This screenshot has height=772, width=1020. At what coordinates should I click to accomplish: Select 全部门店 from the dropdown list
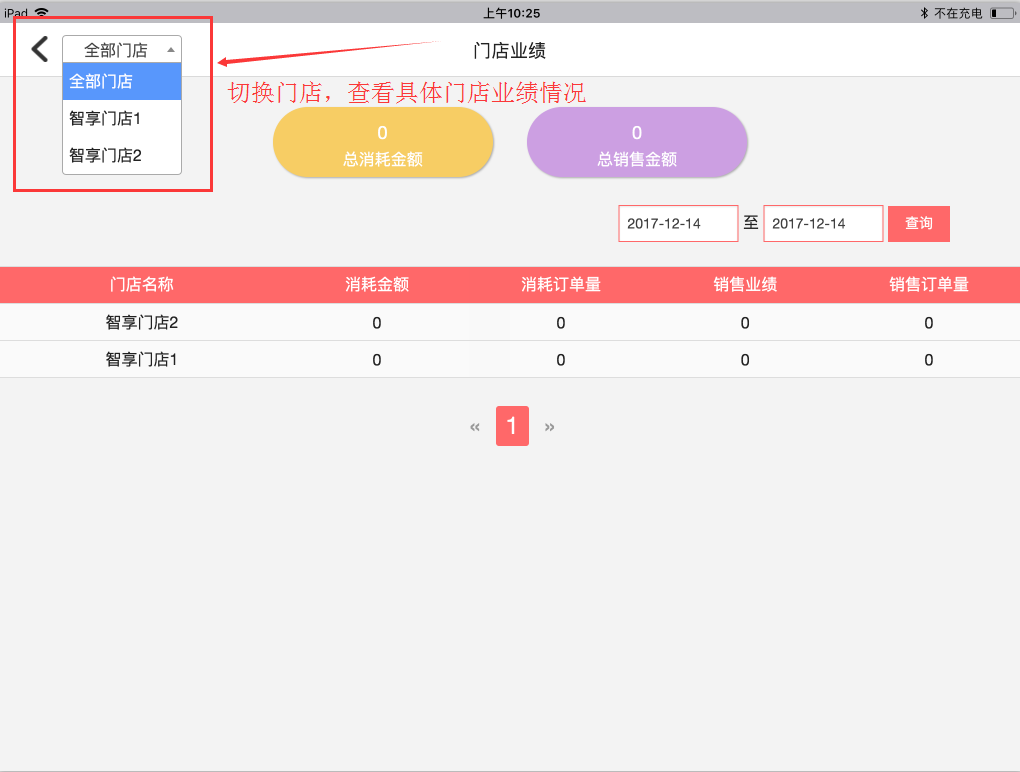(x=122, y=81)
